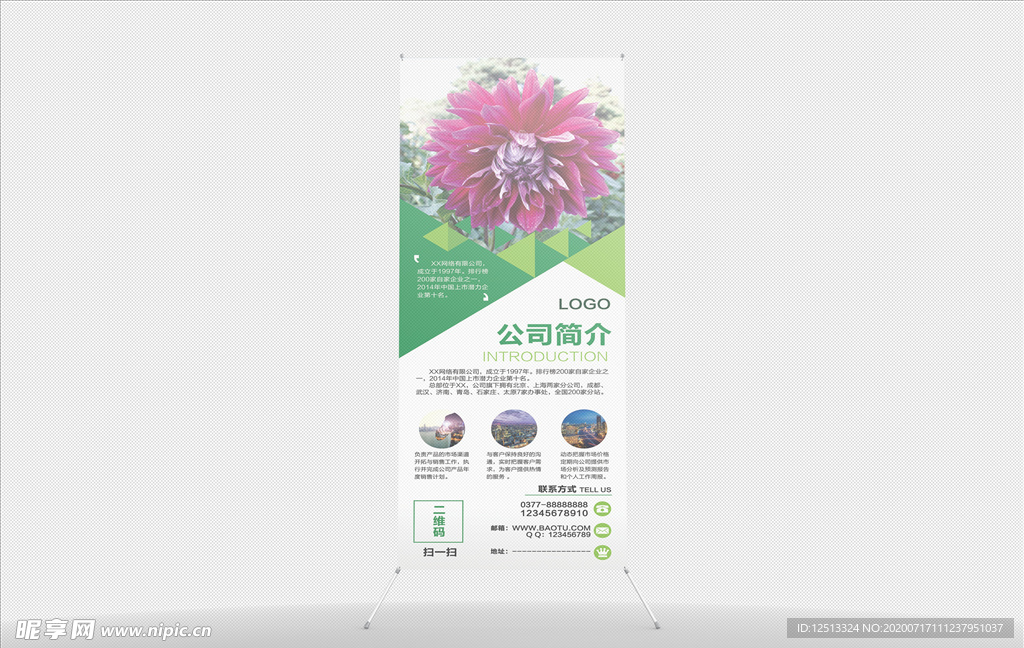This screenshot has width=1024, height=648.
Task: Click the circular photo above 动态把握市场价格
Action: [x=584, y=429]
